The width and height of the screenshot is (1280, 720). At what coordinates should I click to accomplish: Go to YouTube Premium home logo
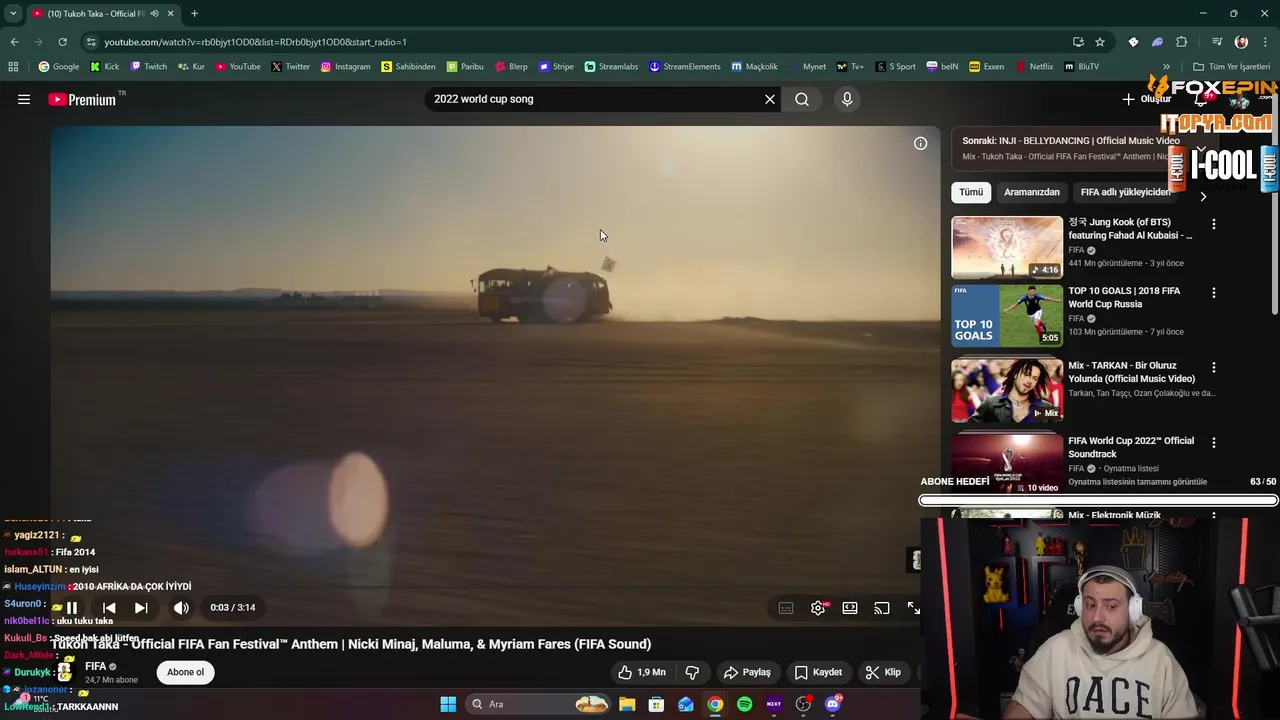tap(82, 99)
